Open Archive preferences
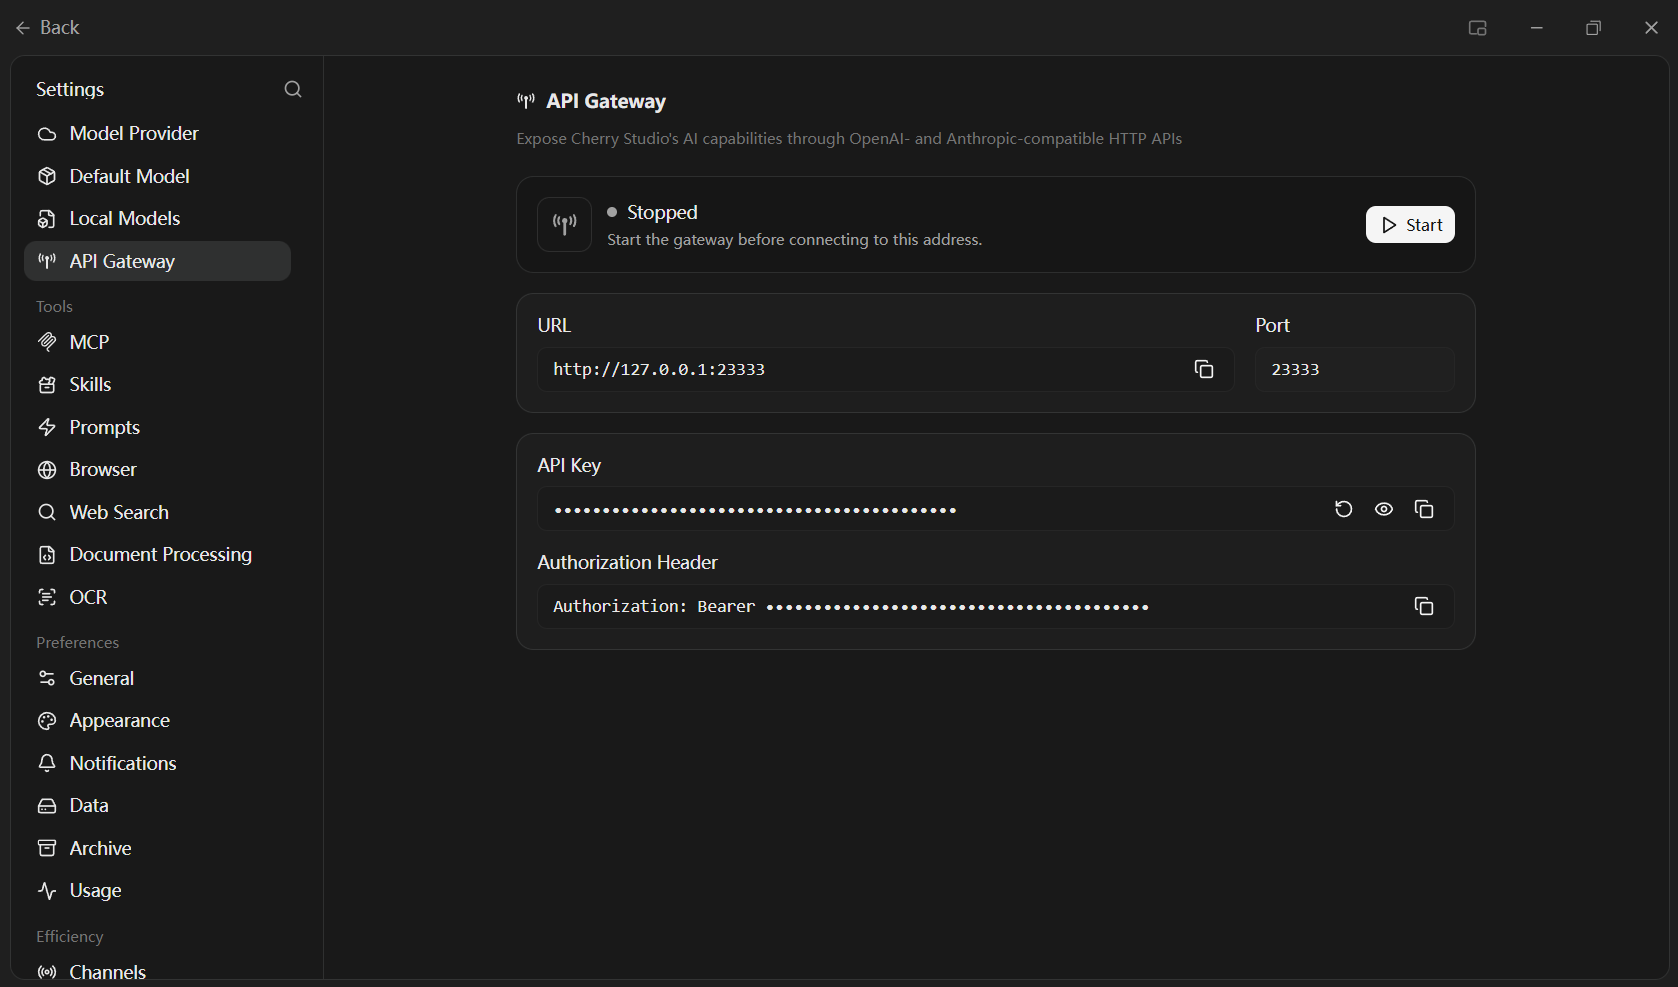Image resolution: width=1678 pixels, height=987 pixels. point(157,848)
